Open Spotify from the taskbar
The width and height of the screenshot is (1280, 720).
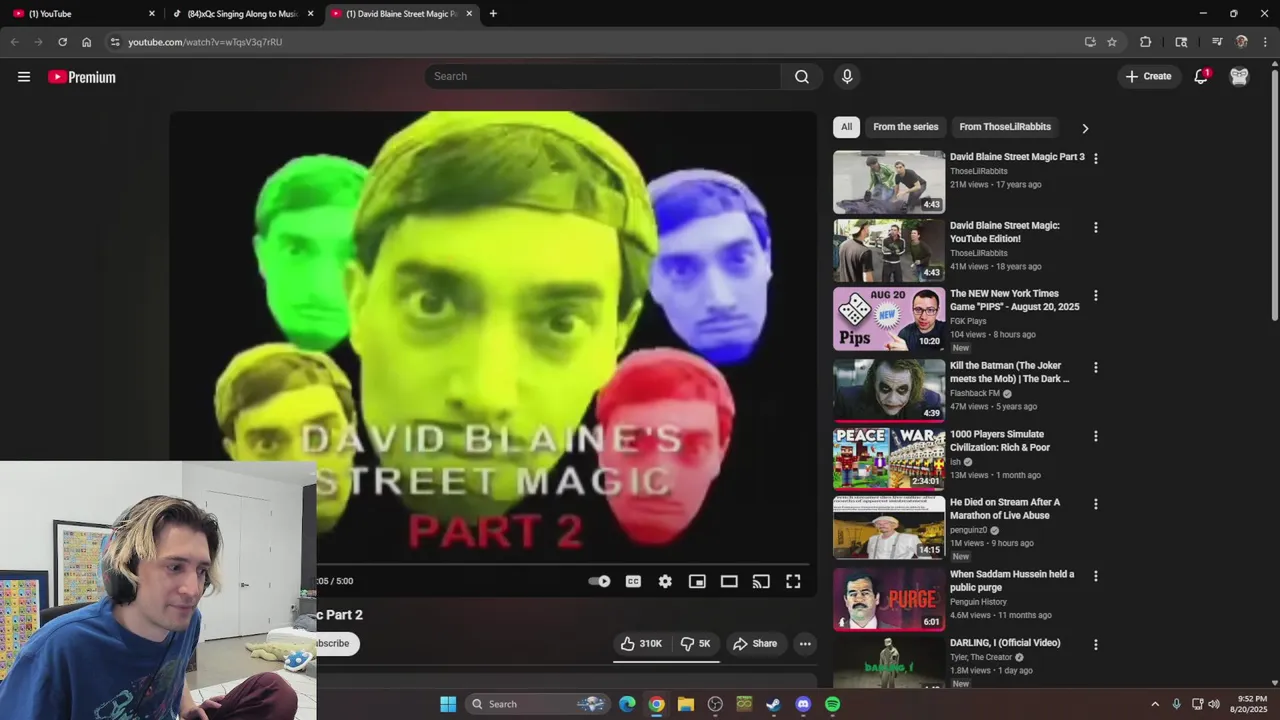[x=832, y=704]
